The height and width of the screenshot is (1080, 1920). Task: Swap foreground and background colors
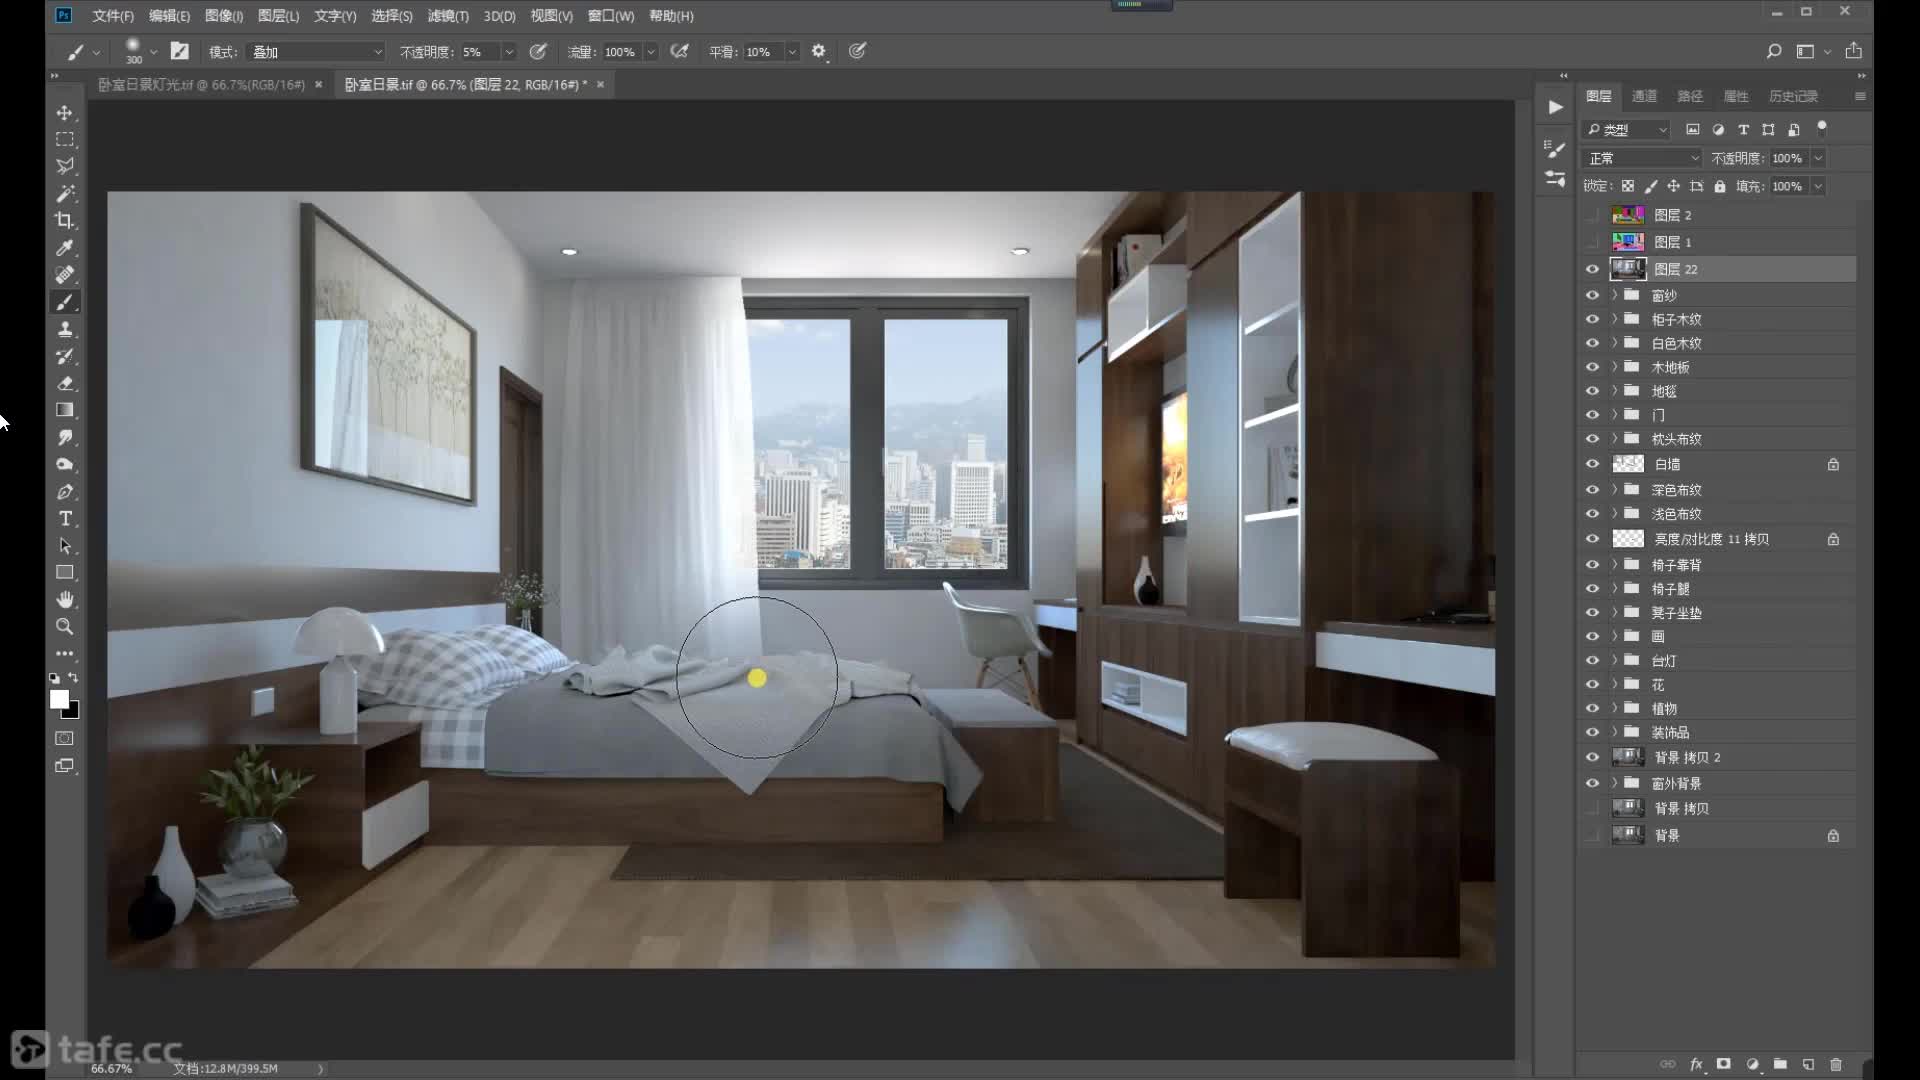(73, 678)
